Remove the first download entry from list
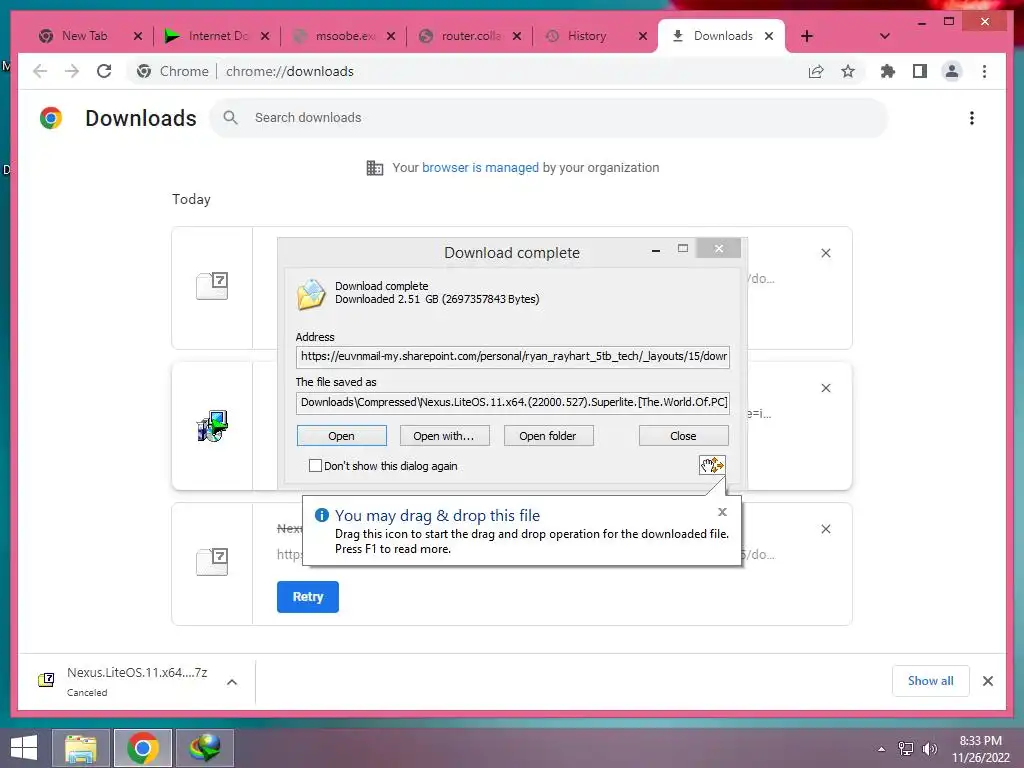This screenshot has width=1024, height=768. click(825, 253)
